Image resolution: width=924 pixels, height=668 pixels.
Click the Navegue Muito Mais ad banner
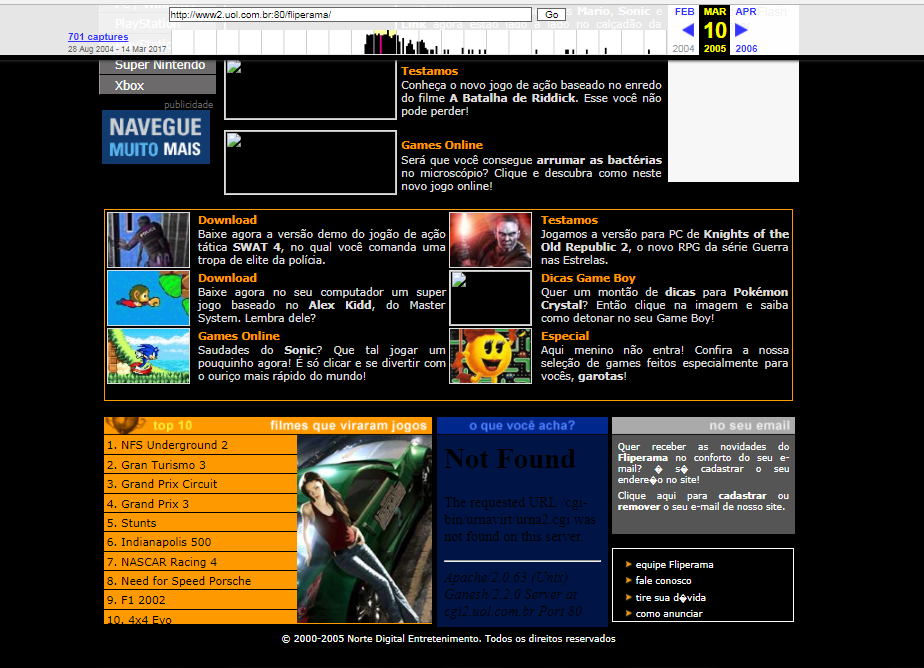point(156,137)
